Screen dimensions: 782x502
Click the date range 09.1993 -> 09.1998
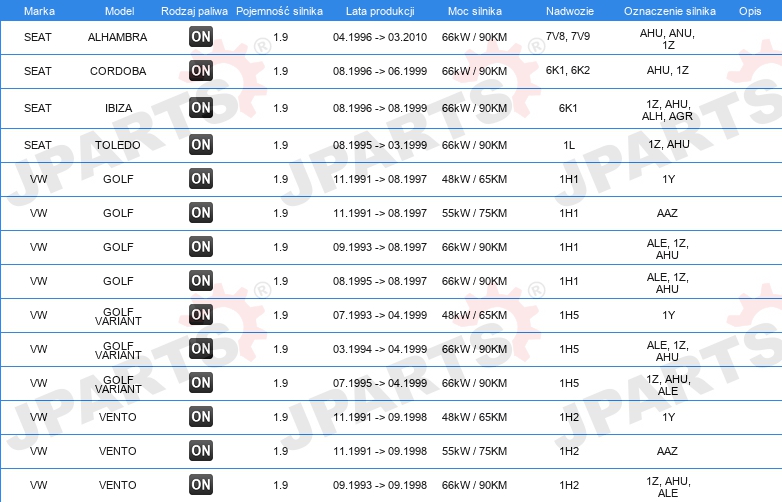click(380, 485)
